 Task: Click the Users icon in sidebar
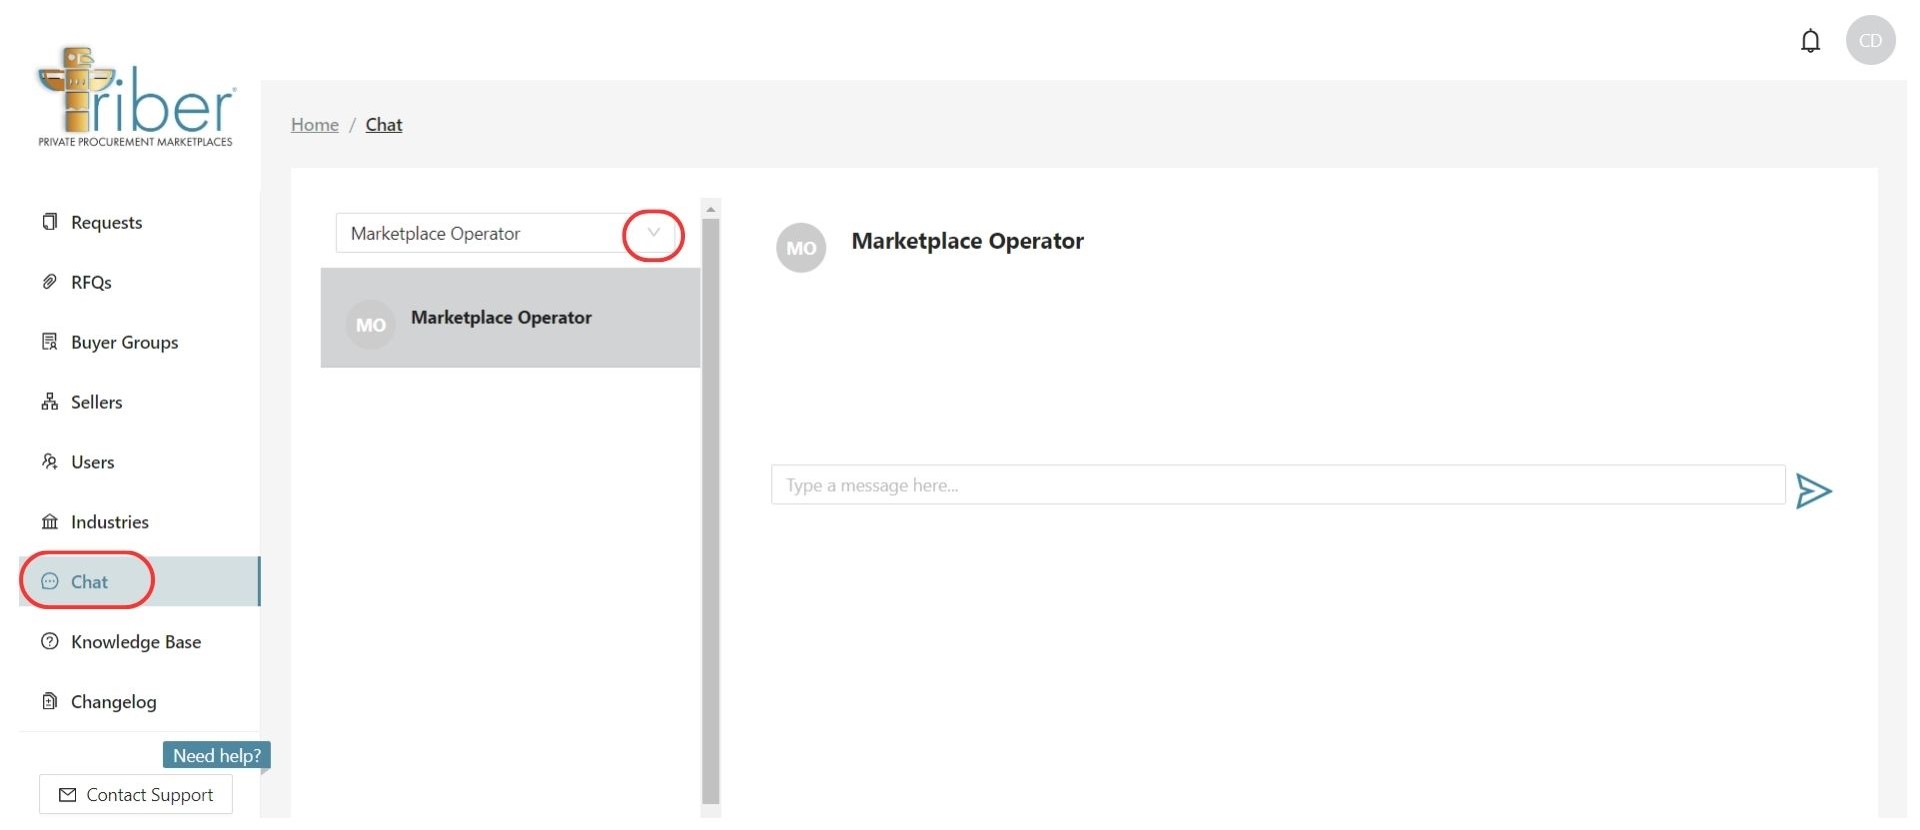50,462
